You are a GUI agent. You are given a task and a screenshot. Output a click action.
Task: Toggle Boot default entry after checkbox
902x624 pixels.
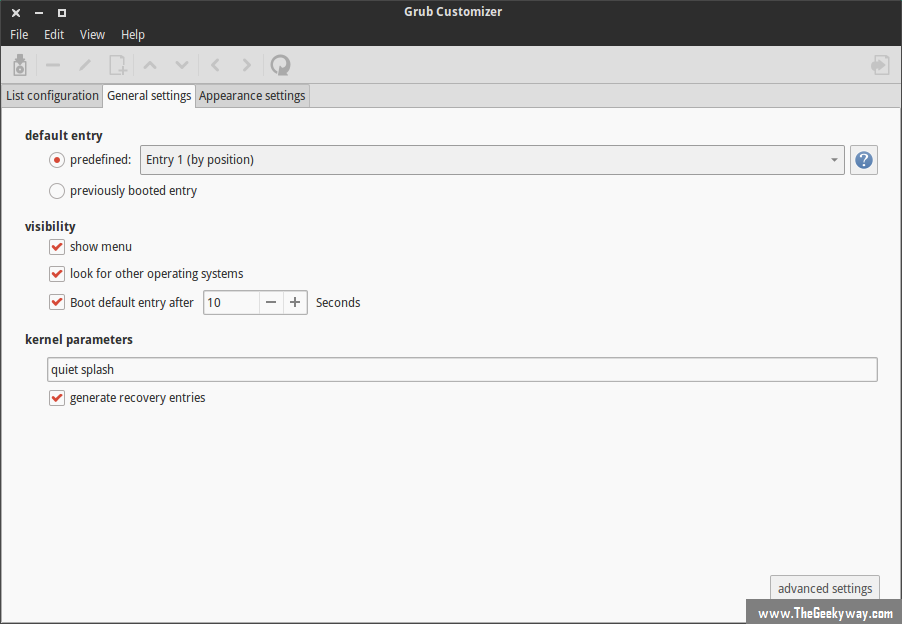tap(57, 302)
